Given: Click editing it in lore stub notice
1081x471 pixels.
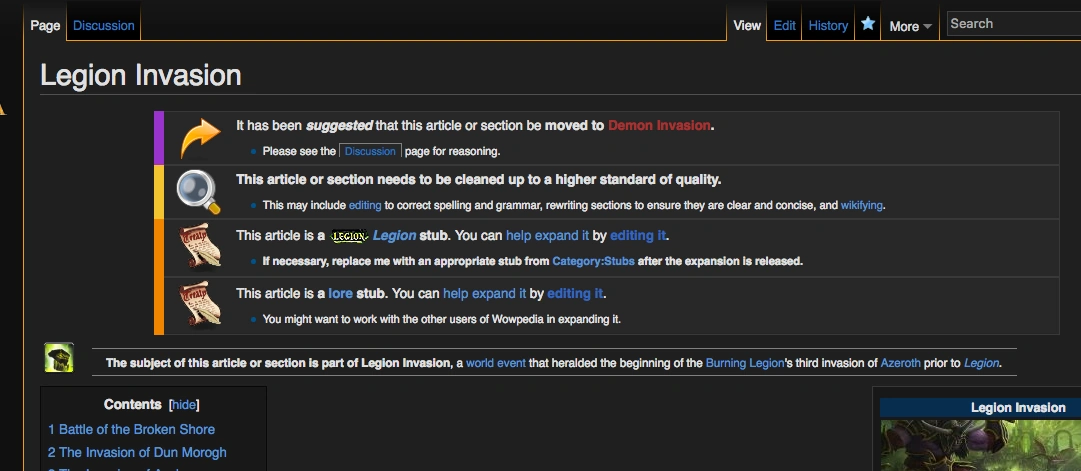Looking at the screenshot, I should pyautogui.click(x=575, y=294).
